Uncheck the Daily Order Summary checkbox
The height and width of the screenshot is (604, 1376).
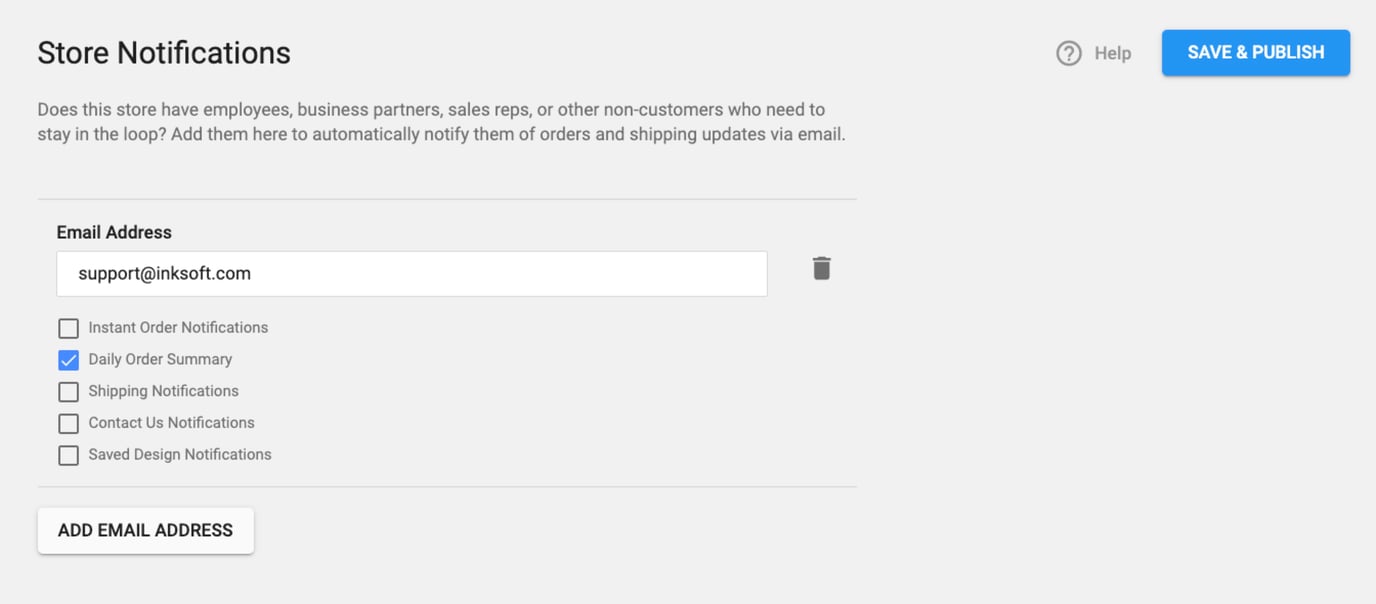[x=68, y=360]
